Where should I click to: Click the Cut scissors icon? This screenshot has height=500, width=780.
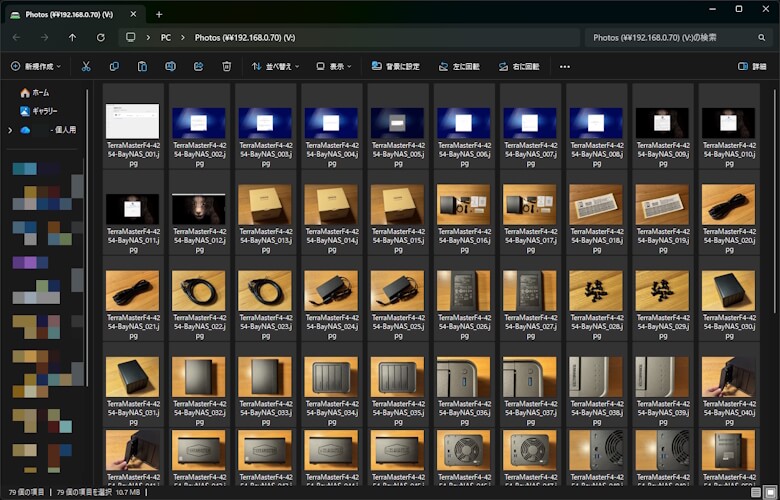coord(86,67)
